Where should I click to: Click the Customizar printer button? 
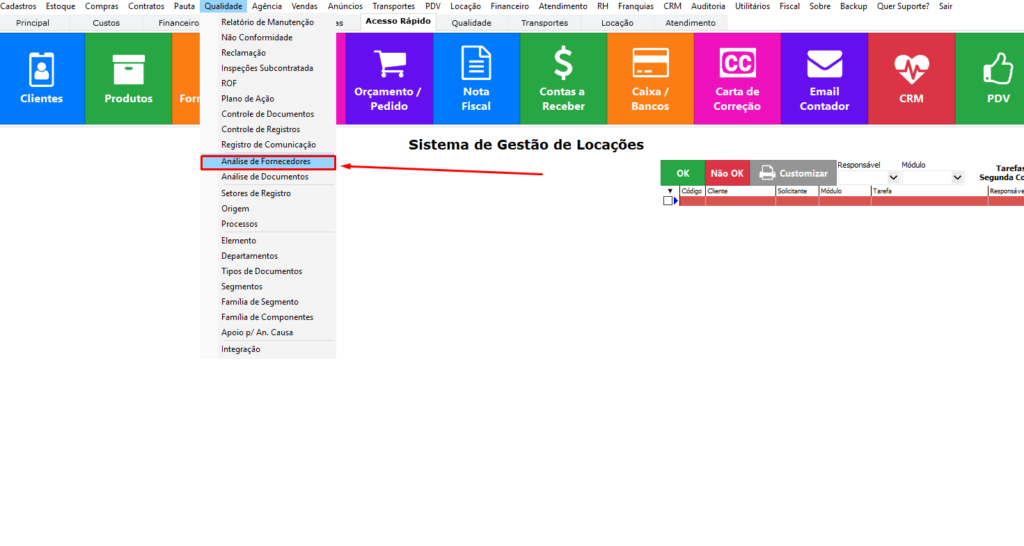click(x=792, y=173)
